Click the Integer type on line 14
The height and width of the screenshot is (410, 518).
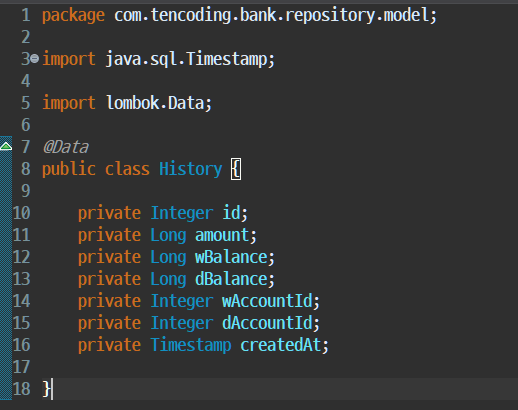pos(182,301)
